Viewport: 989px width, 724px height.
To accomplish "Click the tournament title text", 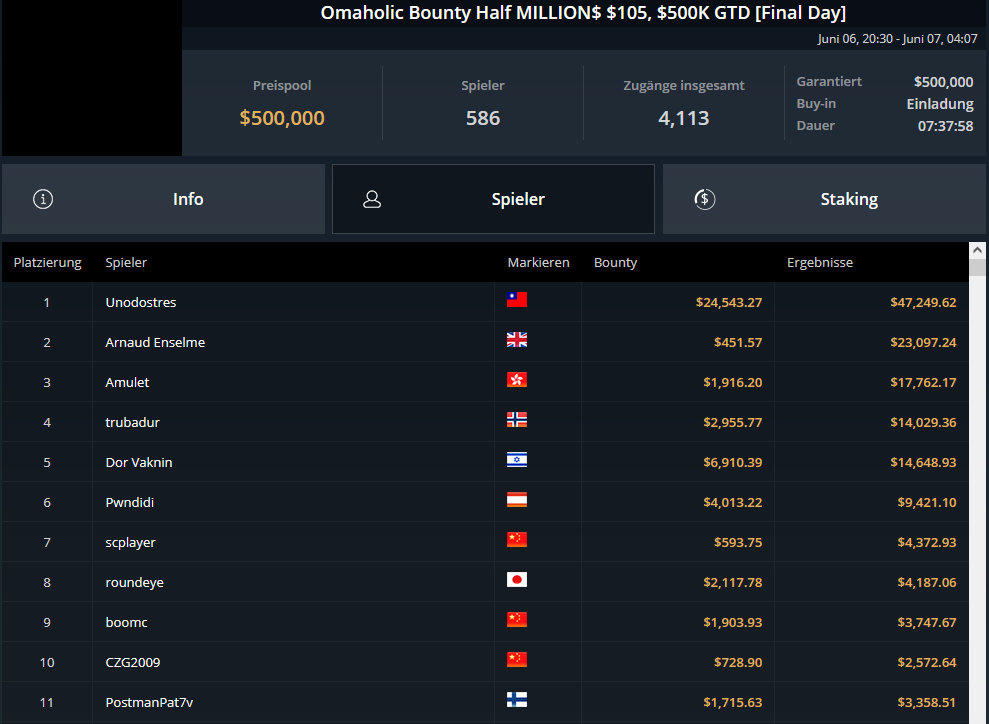I will (x=583, y=13).
